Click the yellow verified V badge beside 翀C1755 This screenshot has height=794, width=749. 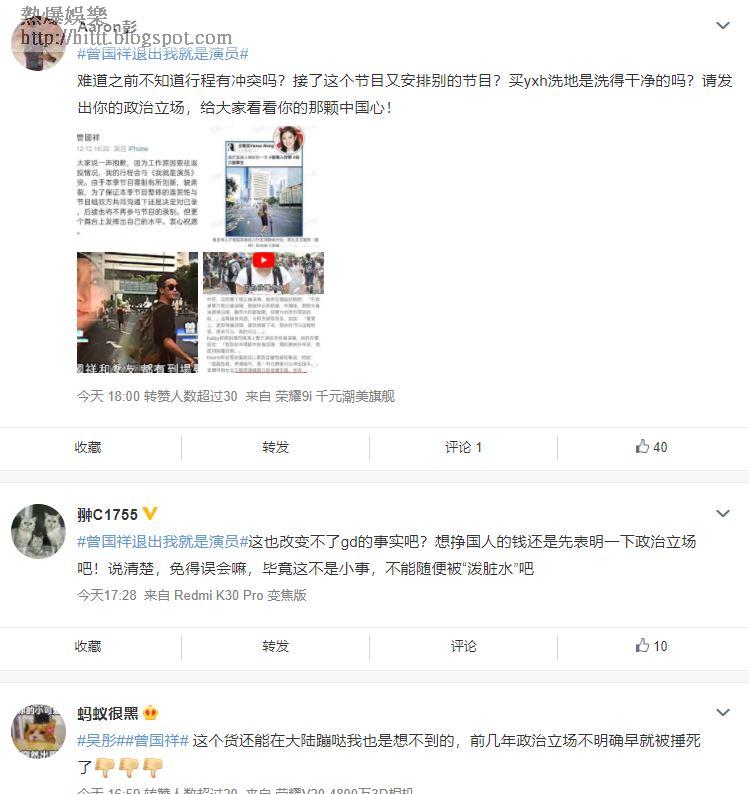150,514
